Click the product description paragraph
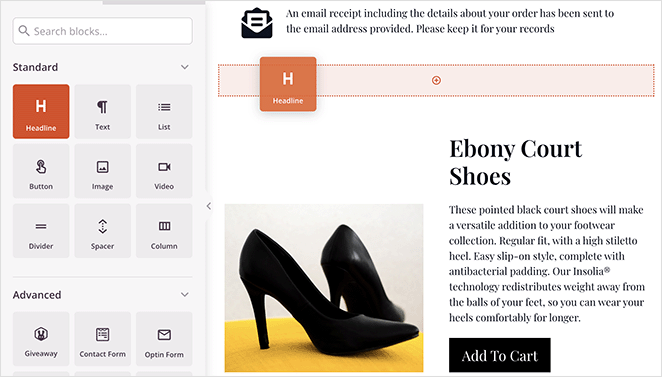The image size is (662, 377). (547, 264)
